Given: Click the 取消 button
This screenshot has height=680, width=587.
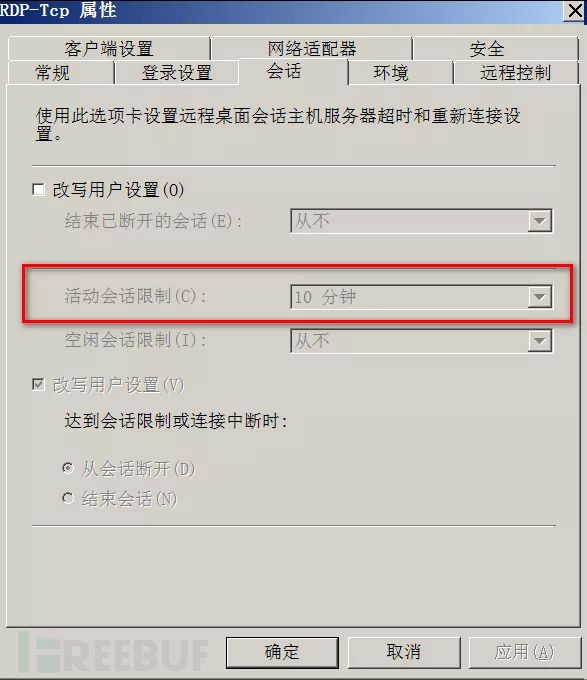Looking at the screenshot, I should point(404,652).
